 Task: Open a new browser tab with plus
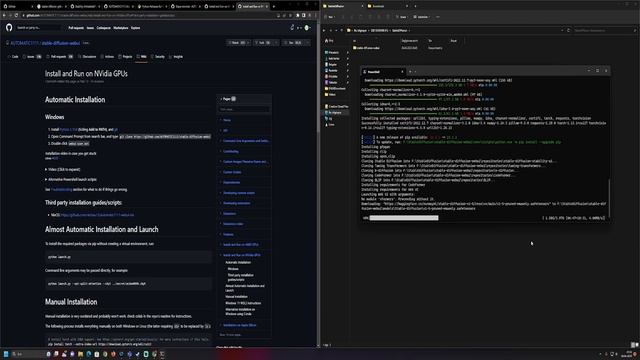pos(273,7)
